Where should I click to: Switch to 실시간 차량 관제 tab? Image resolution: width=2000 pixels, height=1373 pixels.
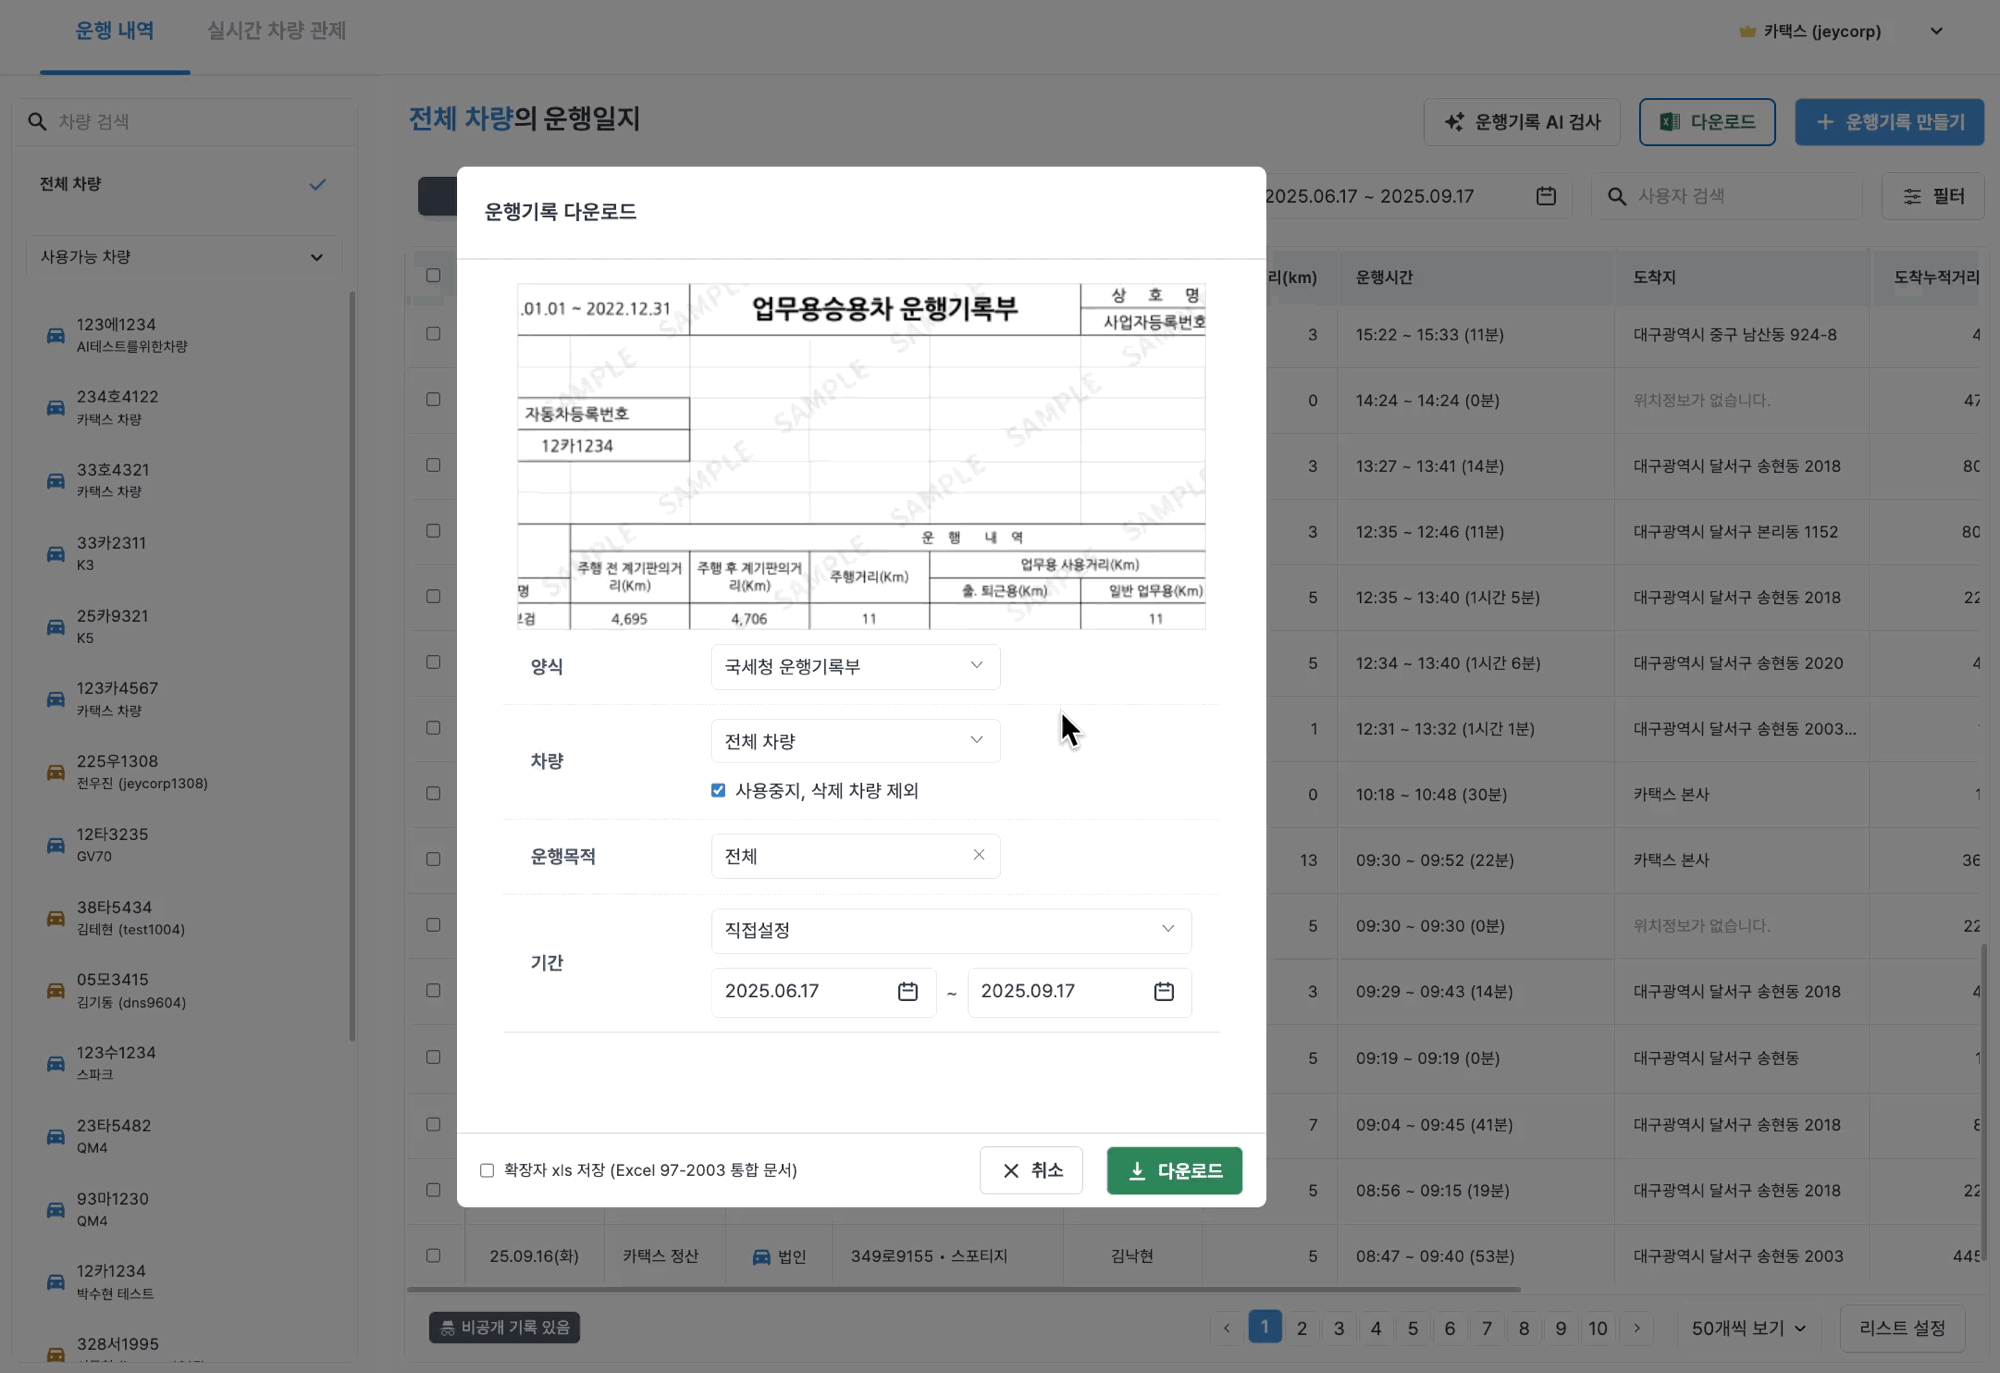(276, 31)
